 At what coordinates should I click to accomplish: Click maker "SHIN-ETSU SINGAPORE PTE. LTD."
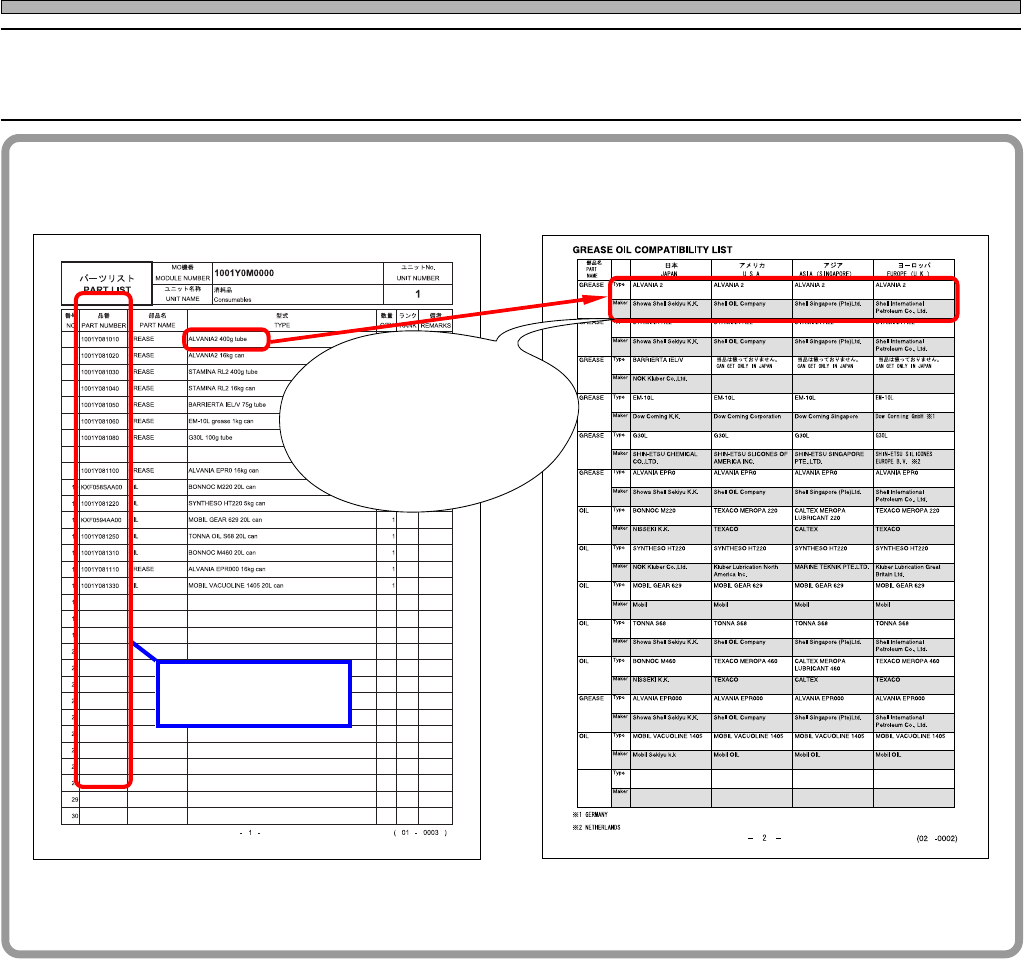[x=829, y=458]
